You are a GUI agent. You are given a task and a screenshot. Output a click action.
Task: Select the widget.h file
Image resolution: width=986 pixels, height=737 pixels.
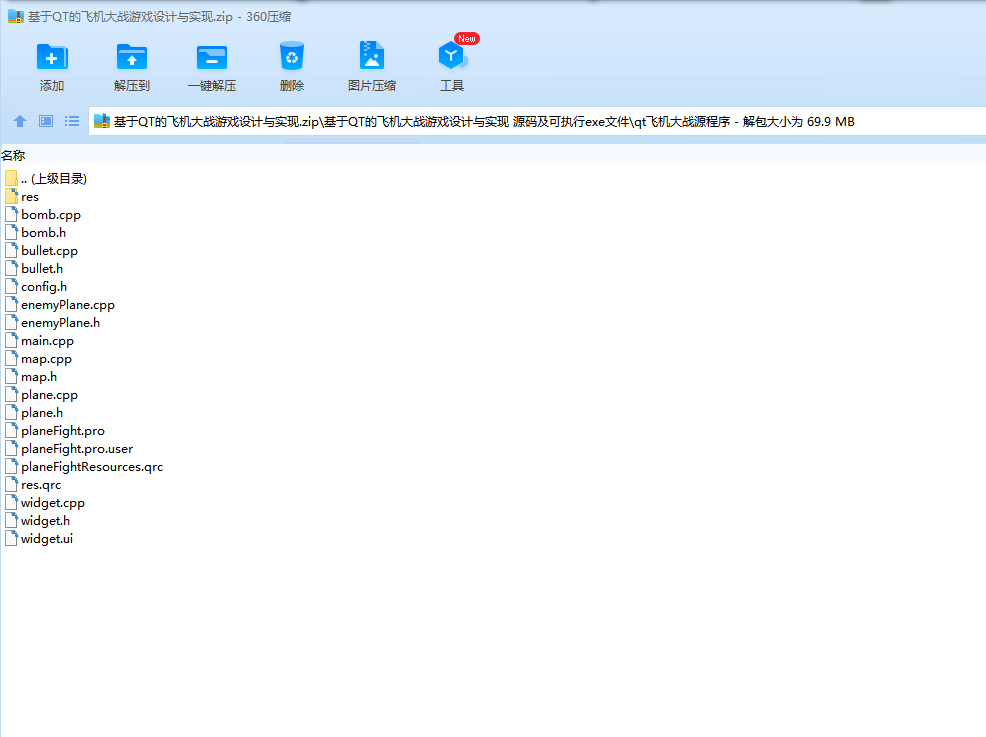click(x=45, y=521)
